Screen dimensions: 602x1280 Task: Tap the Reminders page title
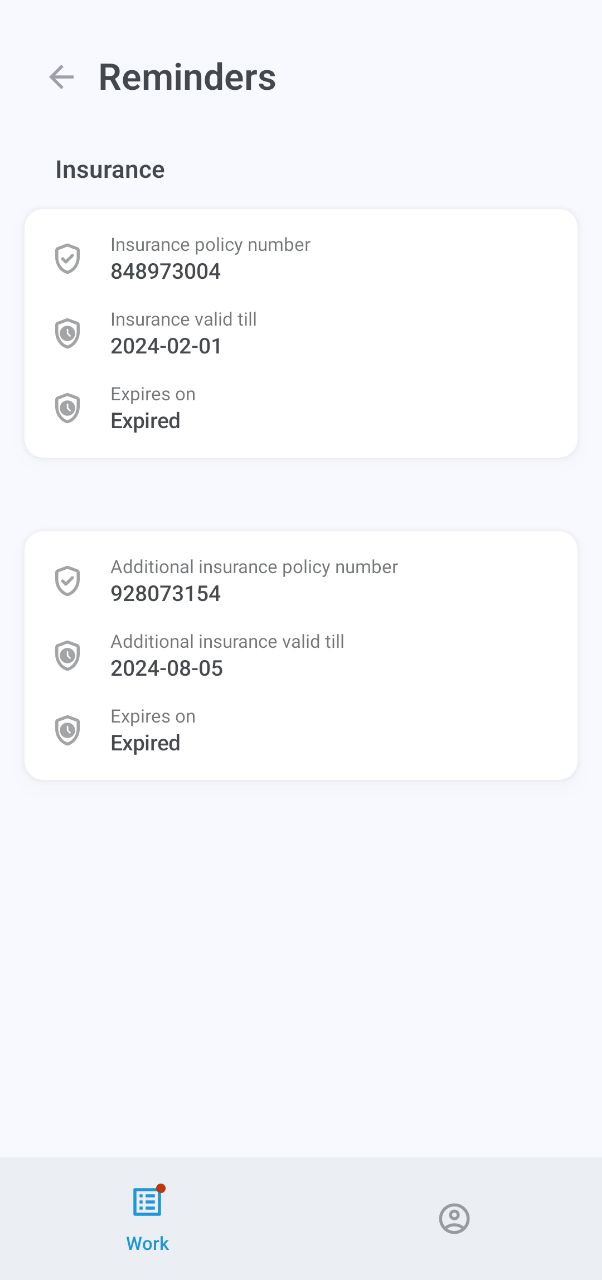click(187, 77)
